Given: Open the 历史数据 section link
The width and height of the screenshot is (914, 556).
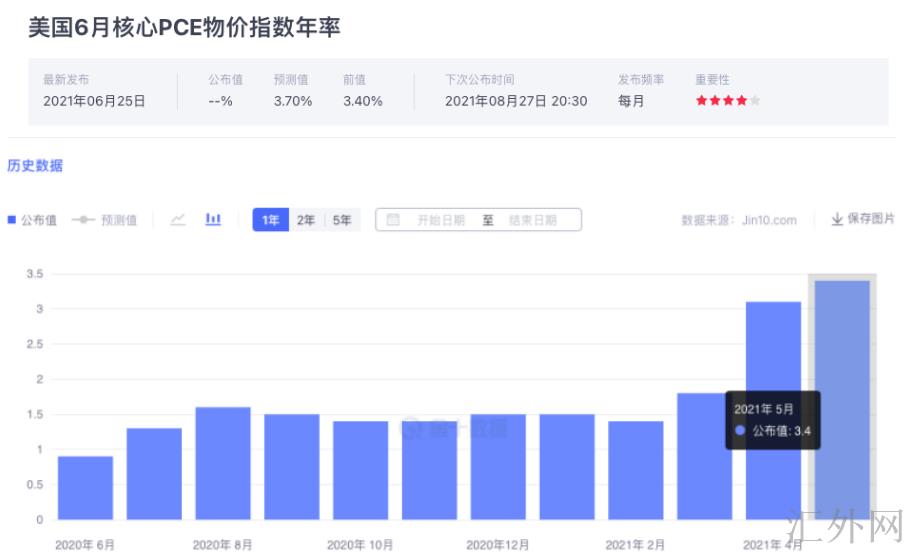Looking at the screenshot, I should pos(35,166).
